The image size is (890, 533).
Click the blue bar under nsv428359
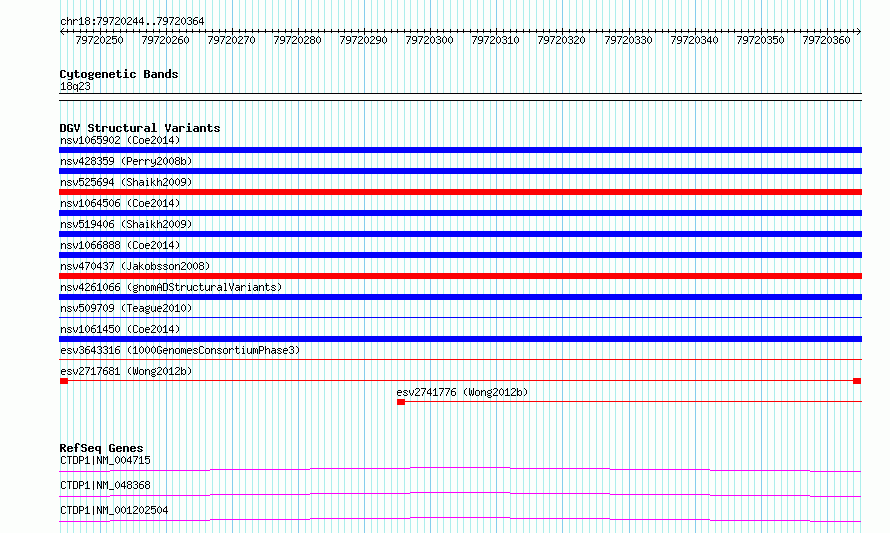click(x=460, y=171)
